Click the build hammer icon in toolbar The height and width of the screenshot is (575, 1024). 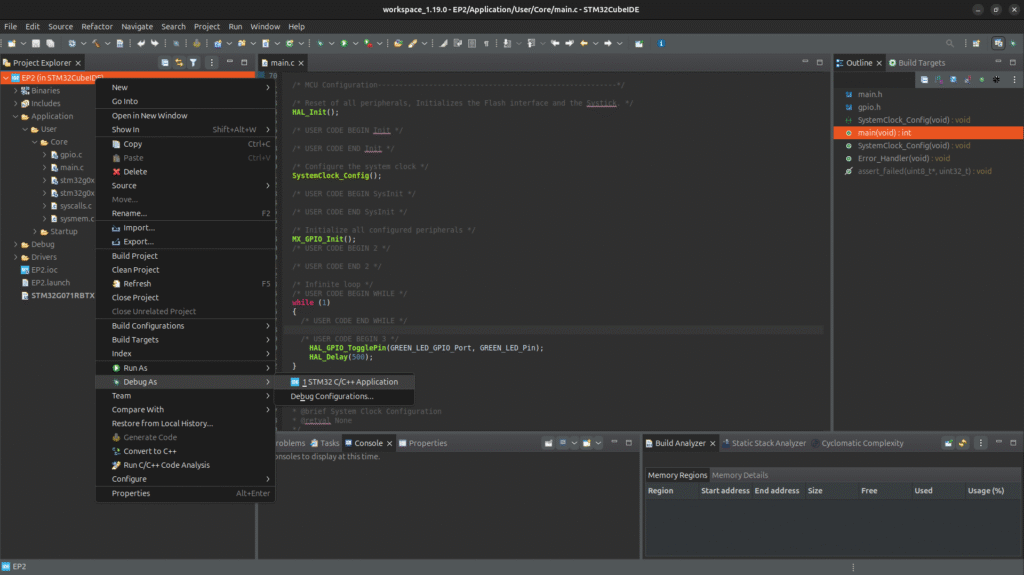(97, 43)
